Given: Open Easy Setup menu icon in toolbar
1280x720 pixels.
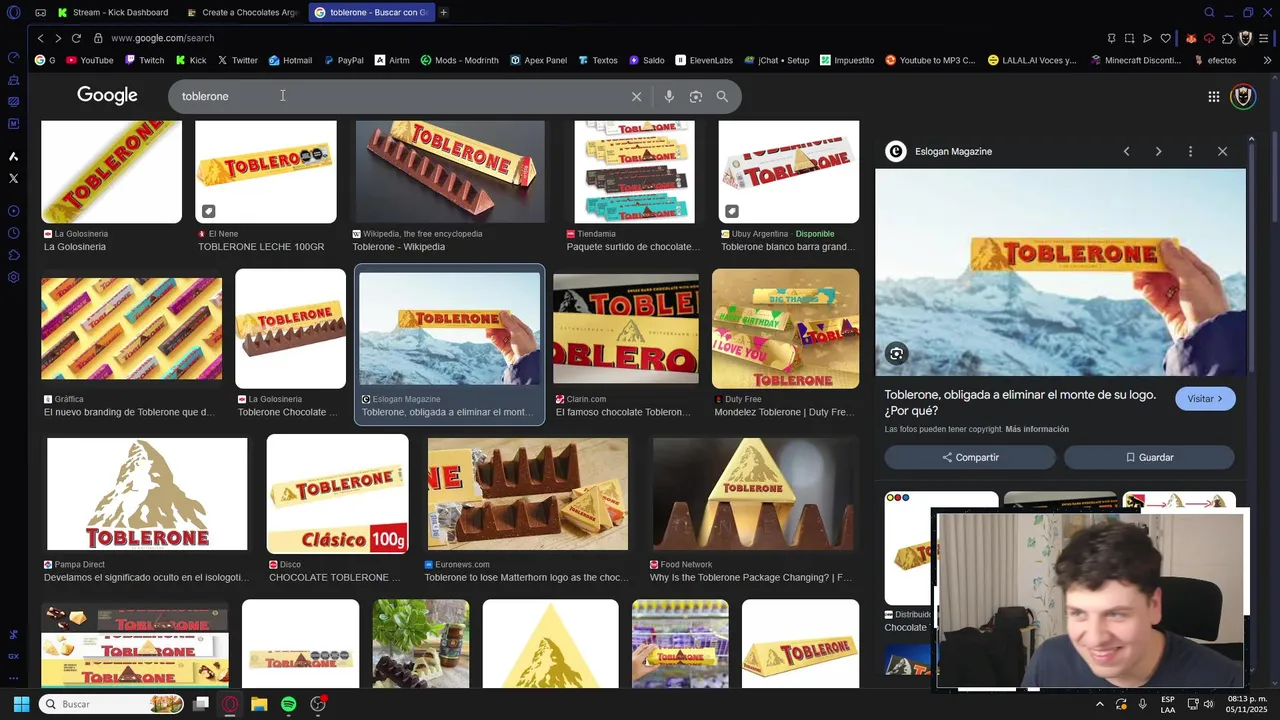Looking at the screenshot, I should pos(1264,38).
